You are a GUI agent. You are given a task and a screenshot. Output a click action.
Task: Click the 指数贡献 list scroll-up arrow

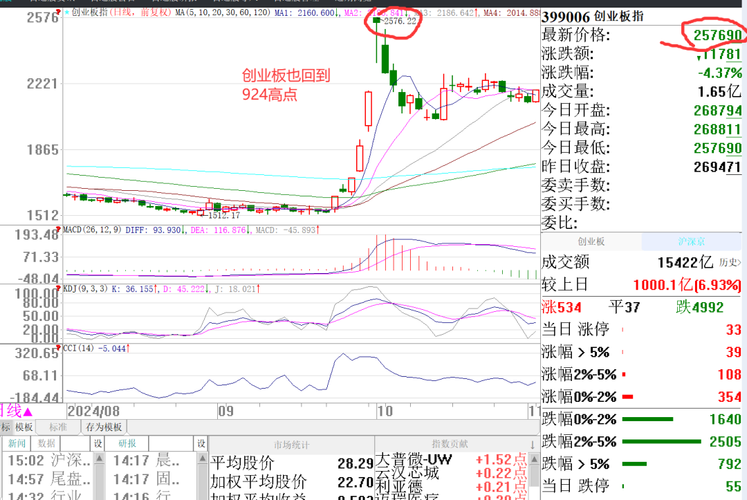coord(534,460)
